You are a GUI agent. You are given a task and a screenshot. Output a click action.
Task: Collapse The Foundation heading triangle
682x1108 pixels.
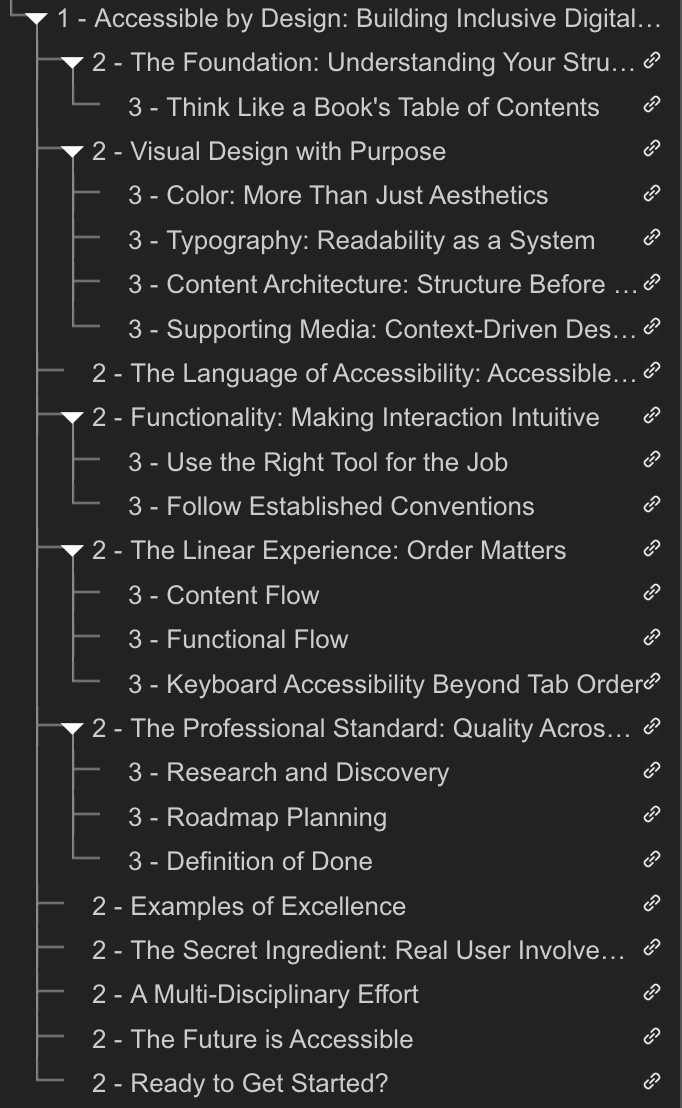click(x=72, y=64)
